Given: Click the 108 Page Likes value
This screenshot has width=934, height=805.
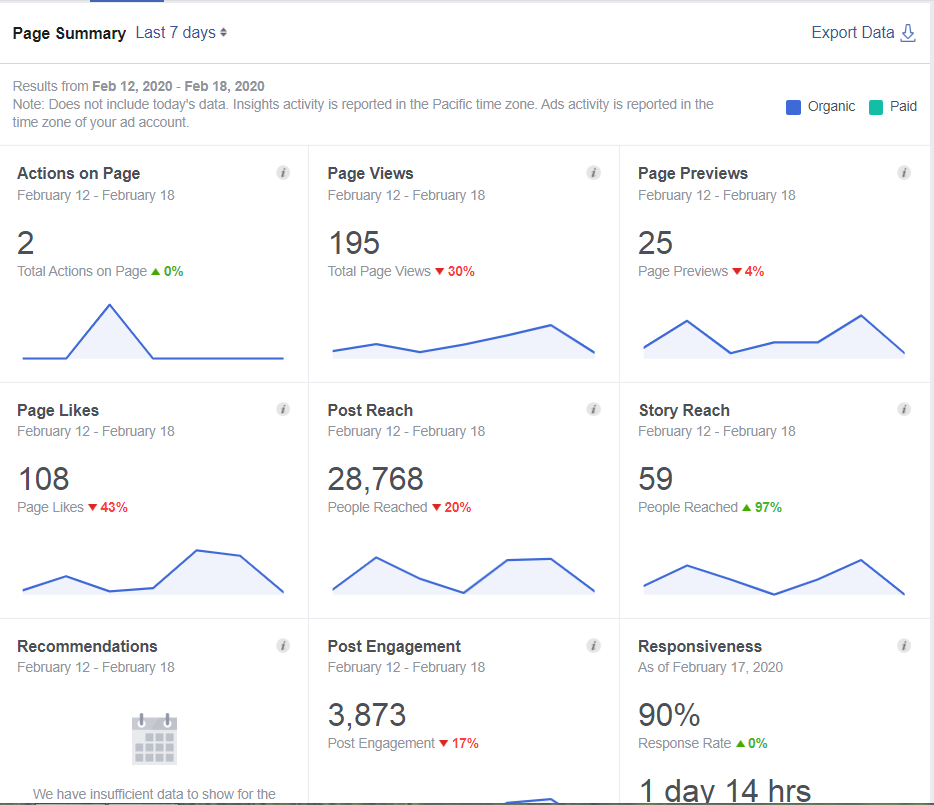Looking at the screenshot, I should pyautogui.click(x=43, y=479).
